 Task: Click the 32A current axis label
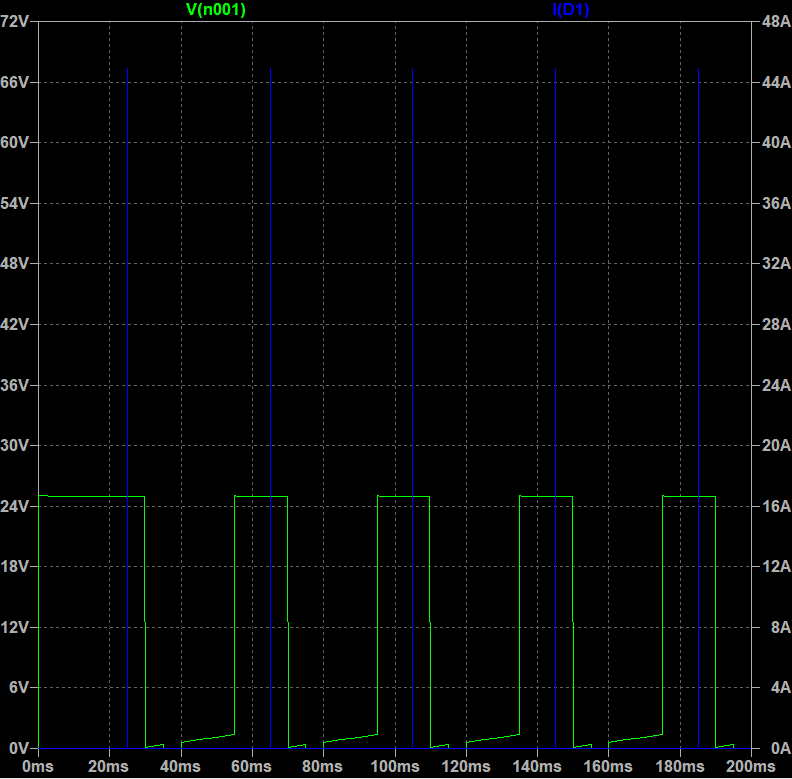pos(776,263)
